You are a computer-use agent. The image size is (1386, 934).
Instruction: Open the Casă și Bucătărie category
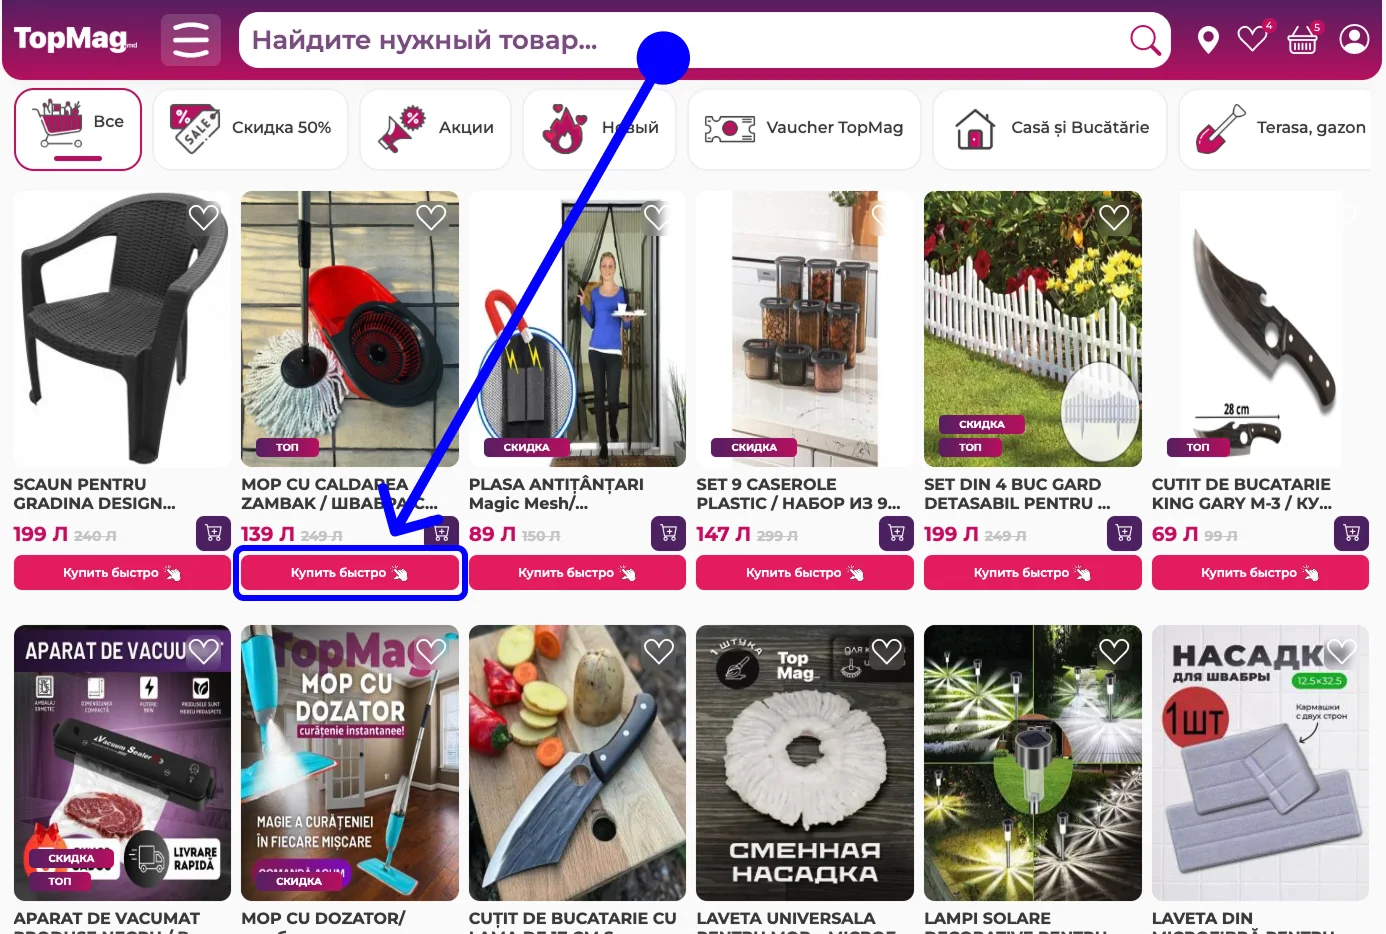pos(1050,129)
